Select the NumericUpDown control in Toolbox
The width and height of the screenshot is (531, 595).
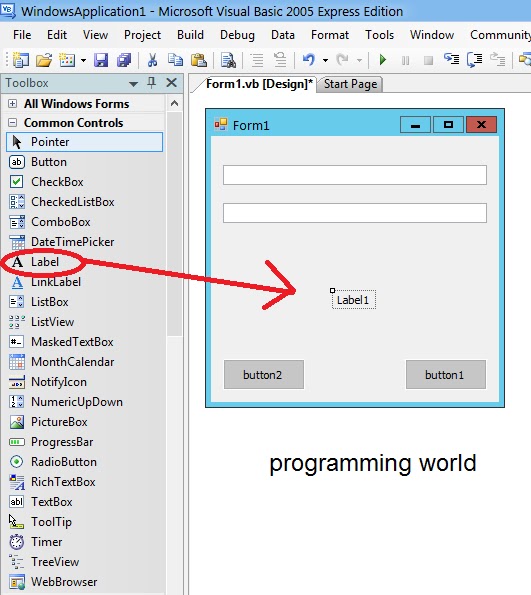[85, 402]
